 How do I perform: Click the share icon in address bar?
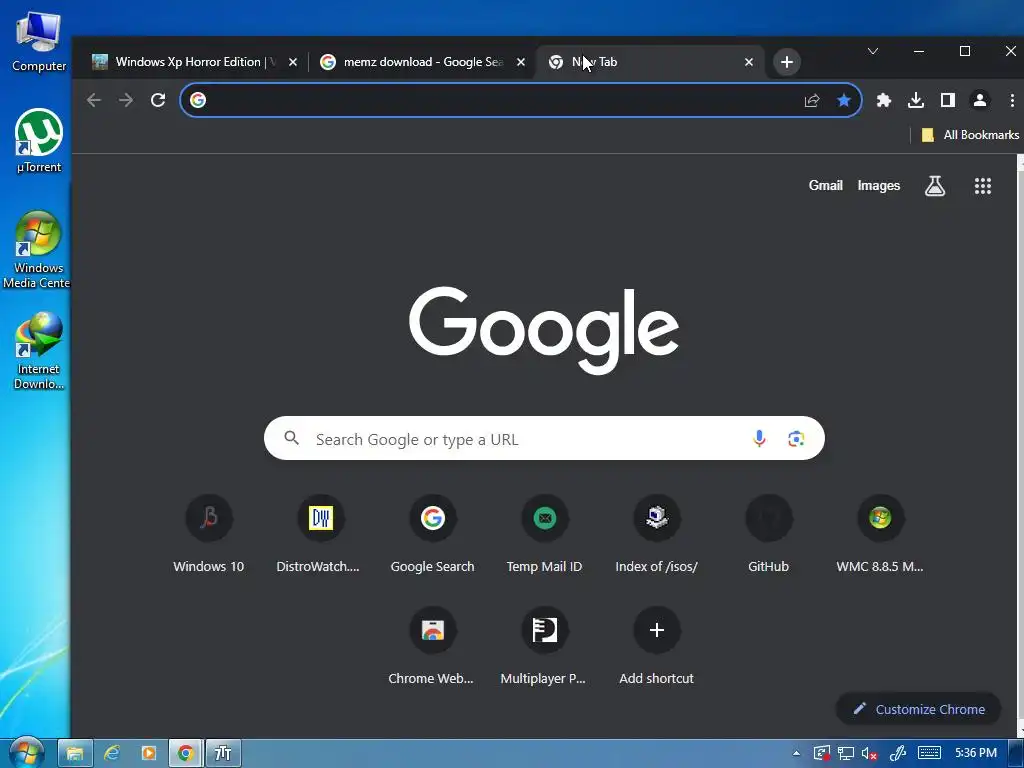[812, 100]
